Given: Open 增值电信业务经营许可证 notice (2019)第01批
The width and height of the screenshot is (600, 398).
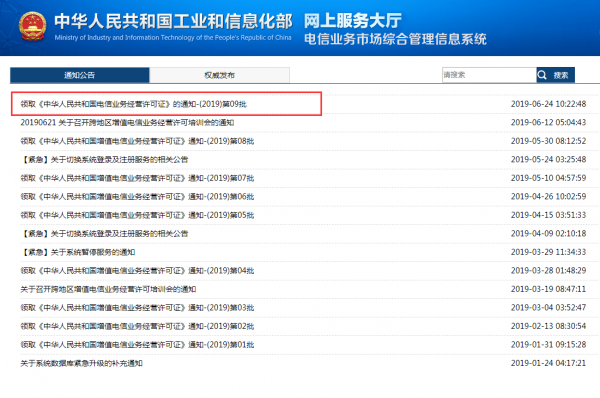Looking at the screenshot, I should coord(137,344).
